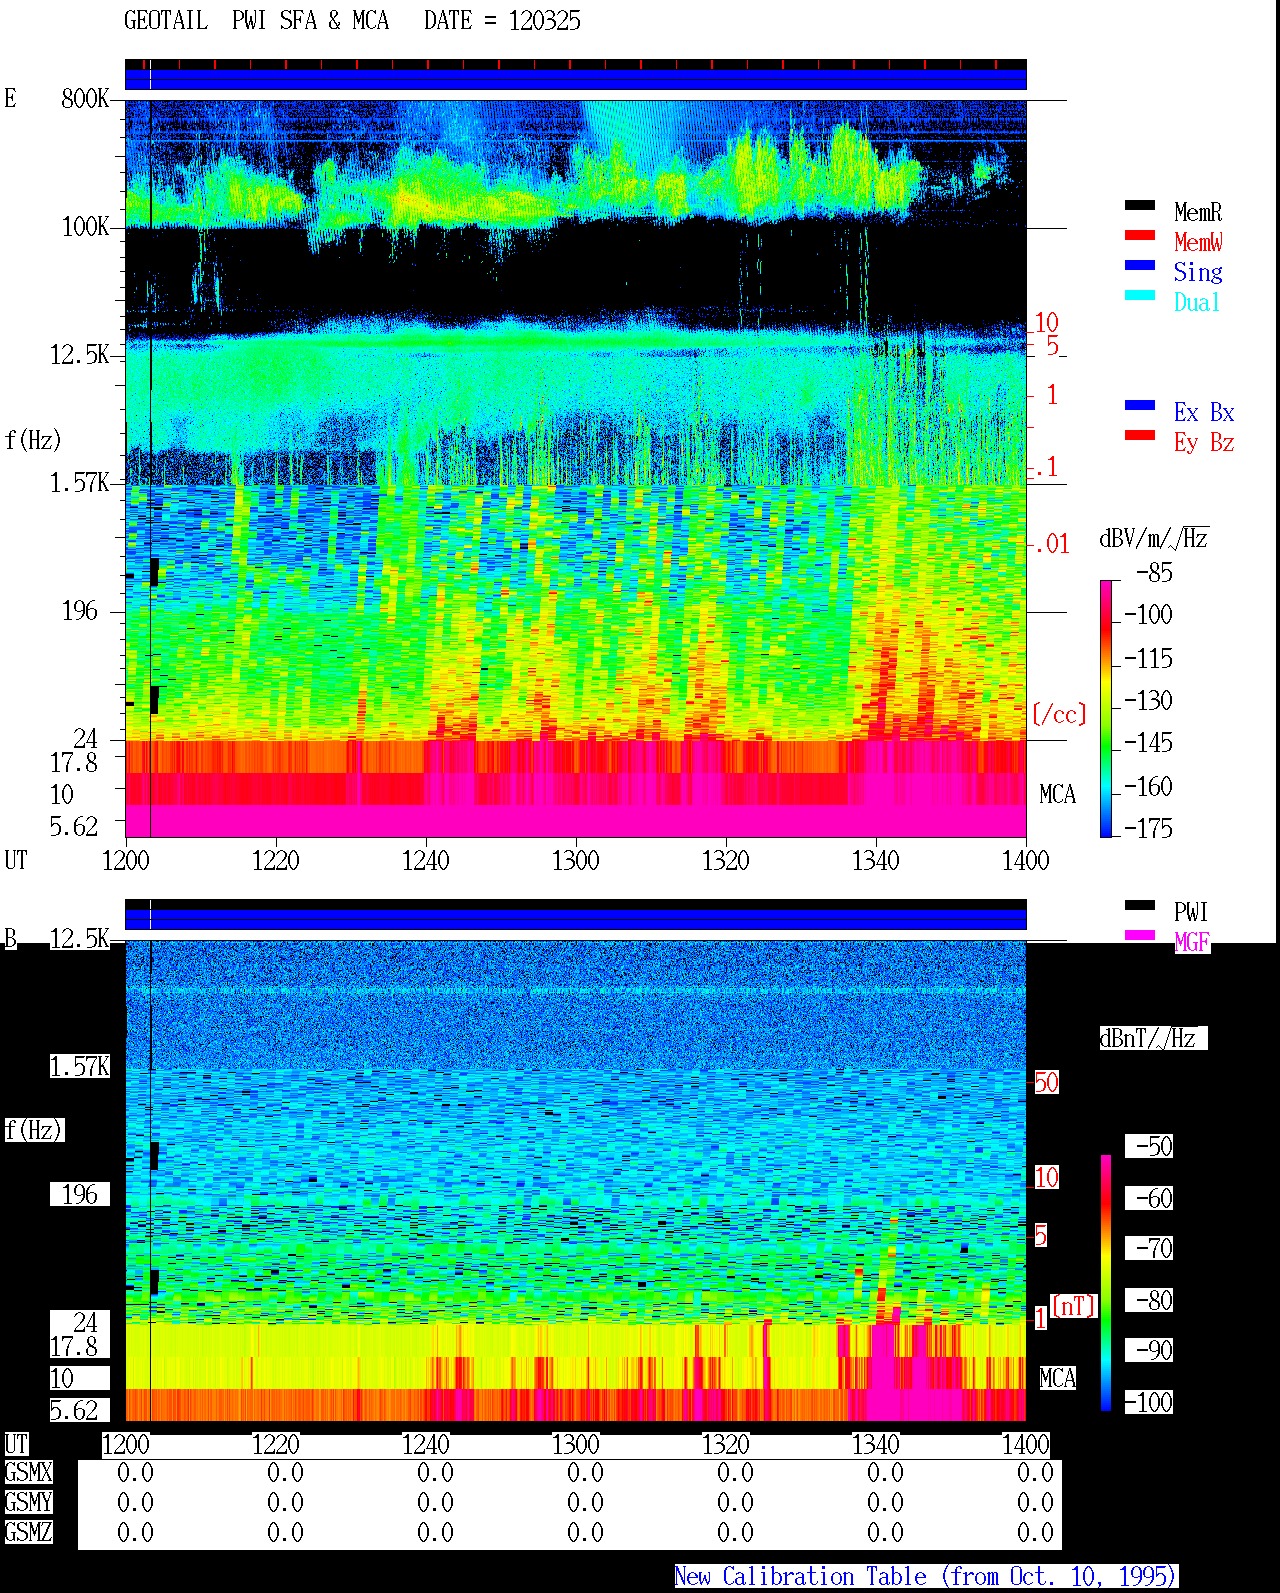This screenshot has width=1280, height=1593.
Task: Click the [/cc] density axis label
Action: point(1059,714)
